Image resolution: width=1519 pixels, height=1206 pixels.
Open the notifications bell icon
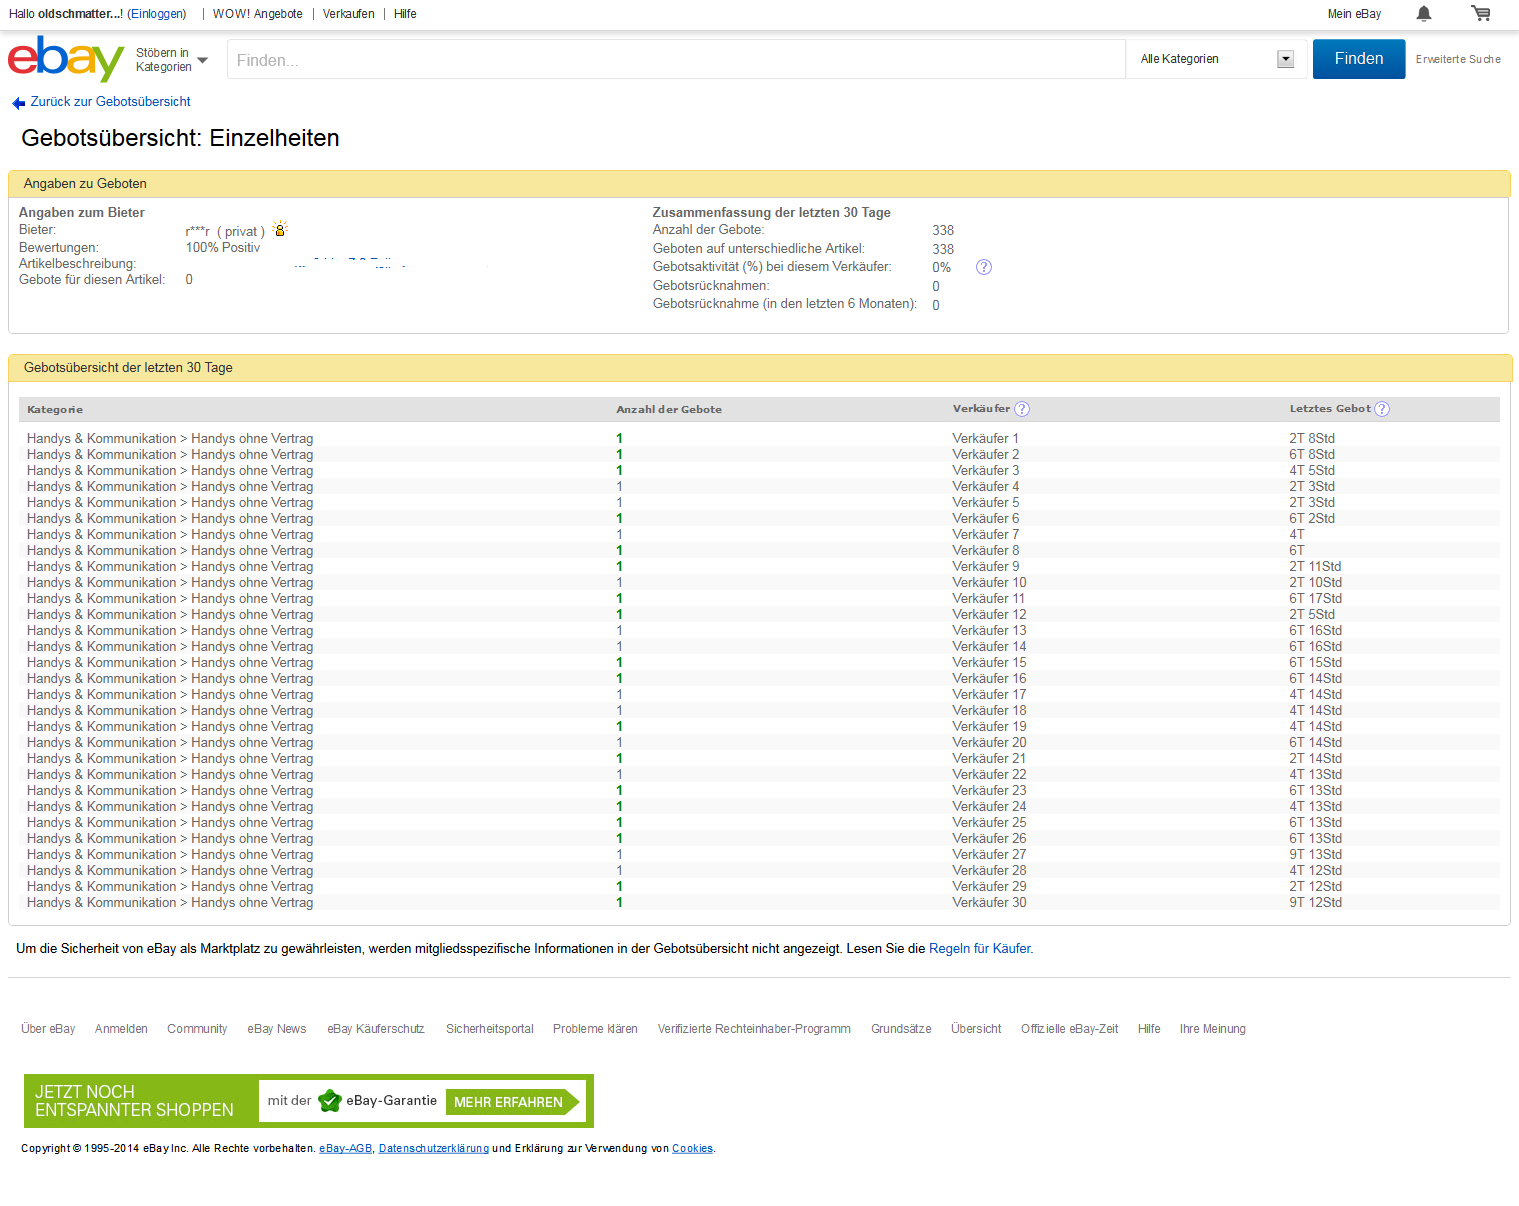pos(1424,14)
